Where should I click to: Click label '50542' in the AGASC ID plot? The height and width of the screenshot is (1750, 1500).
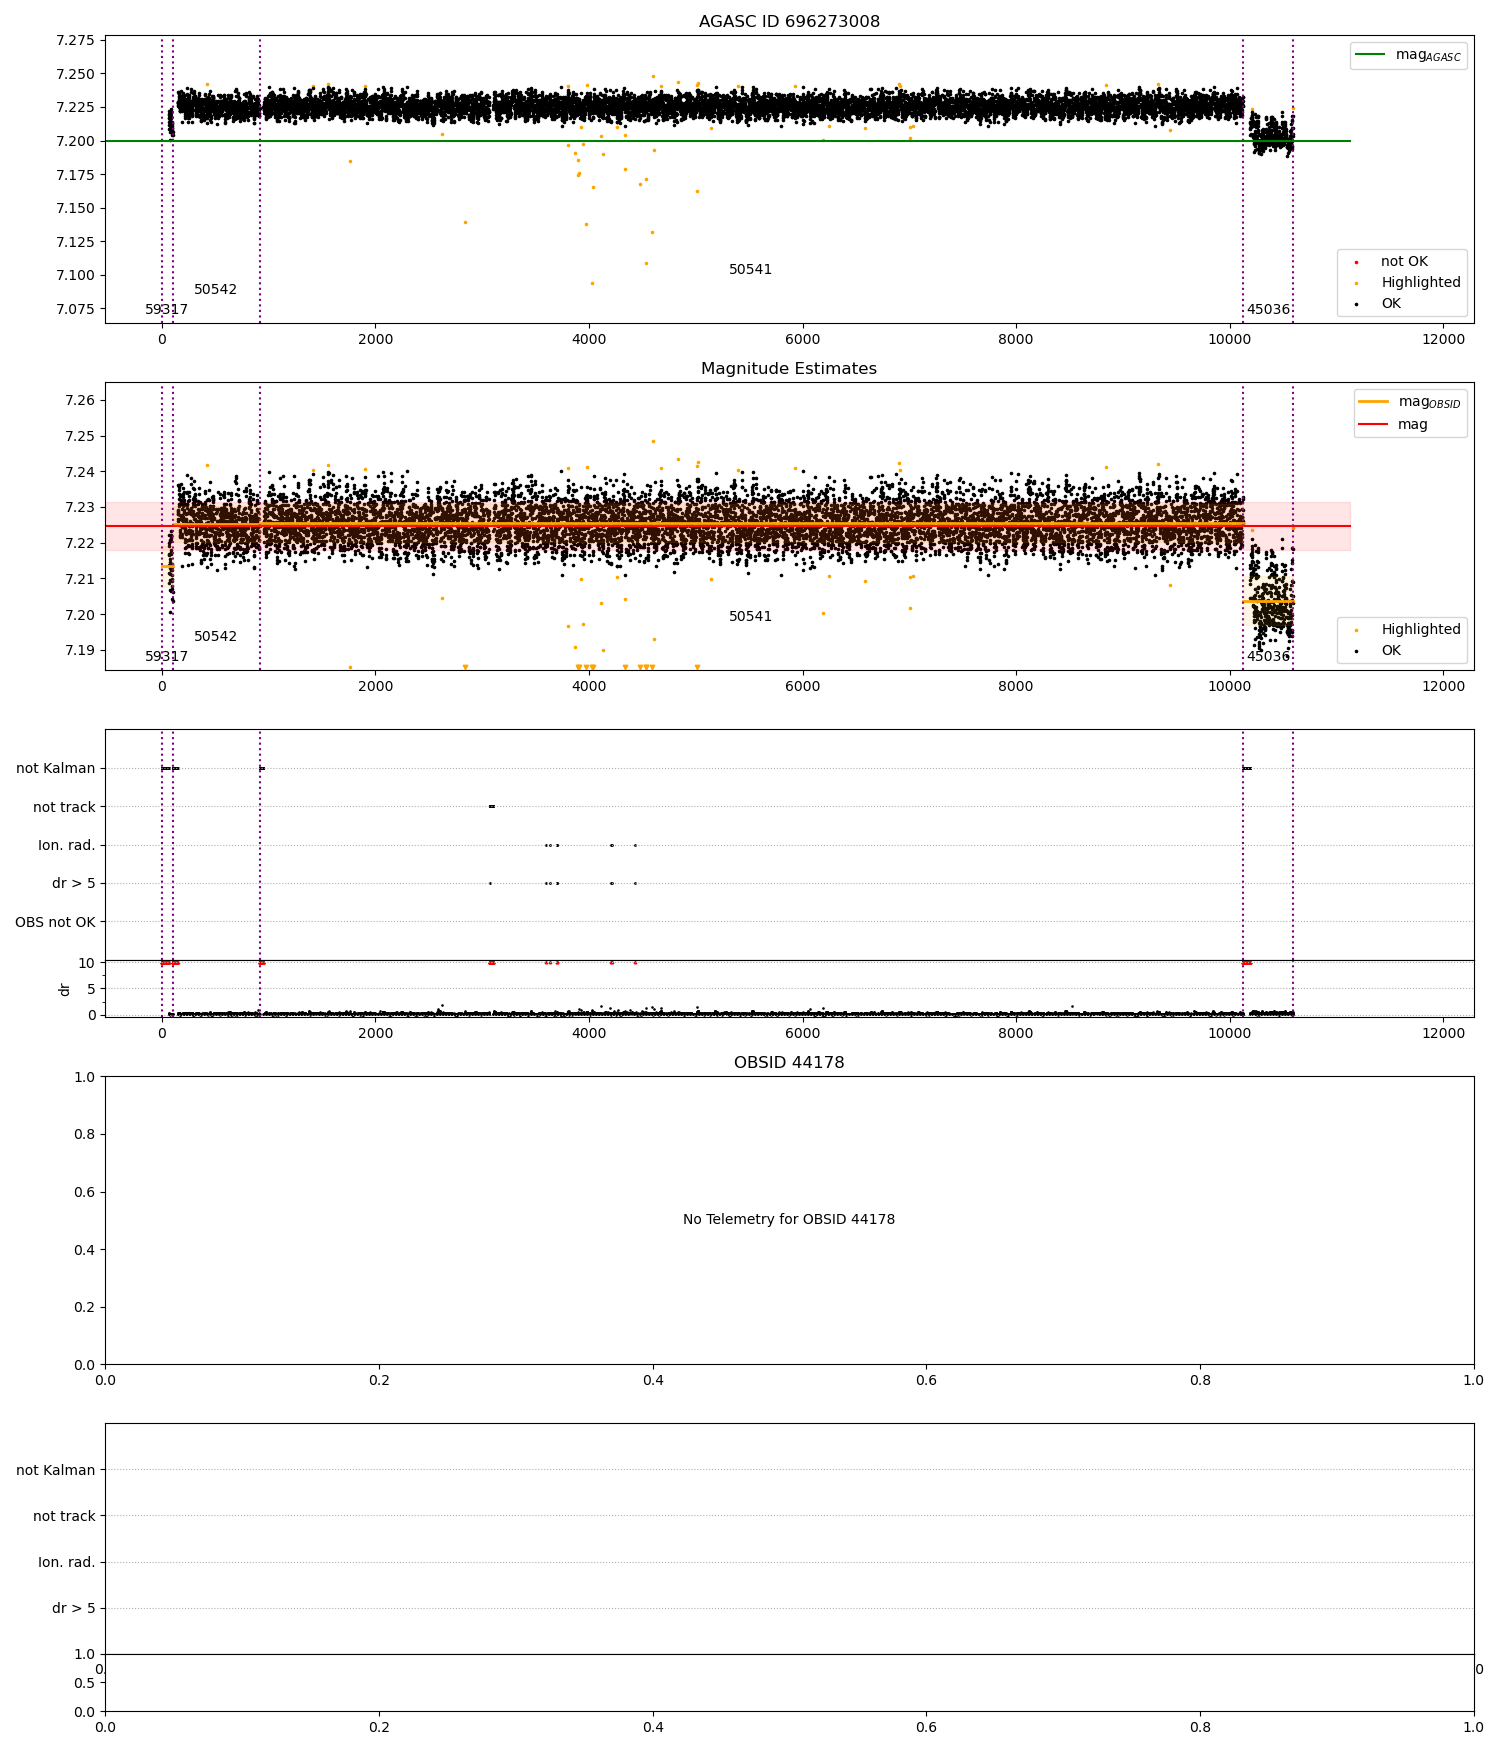tap(215, 289)
